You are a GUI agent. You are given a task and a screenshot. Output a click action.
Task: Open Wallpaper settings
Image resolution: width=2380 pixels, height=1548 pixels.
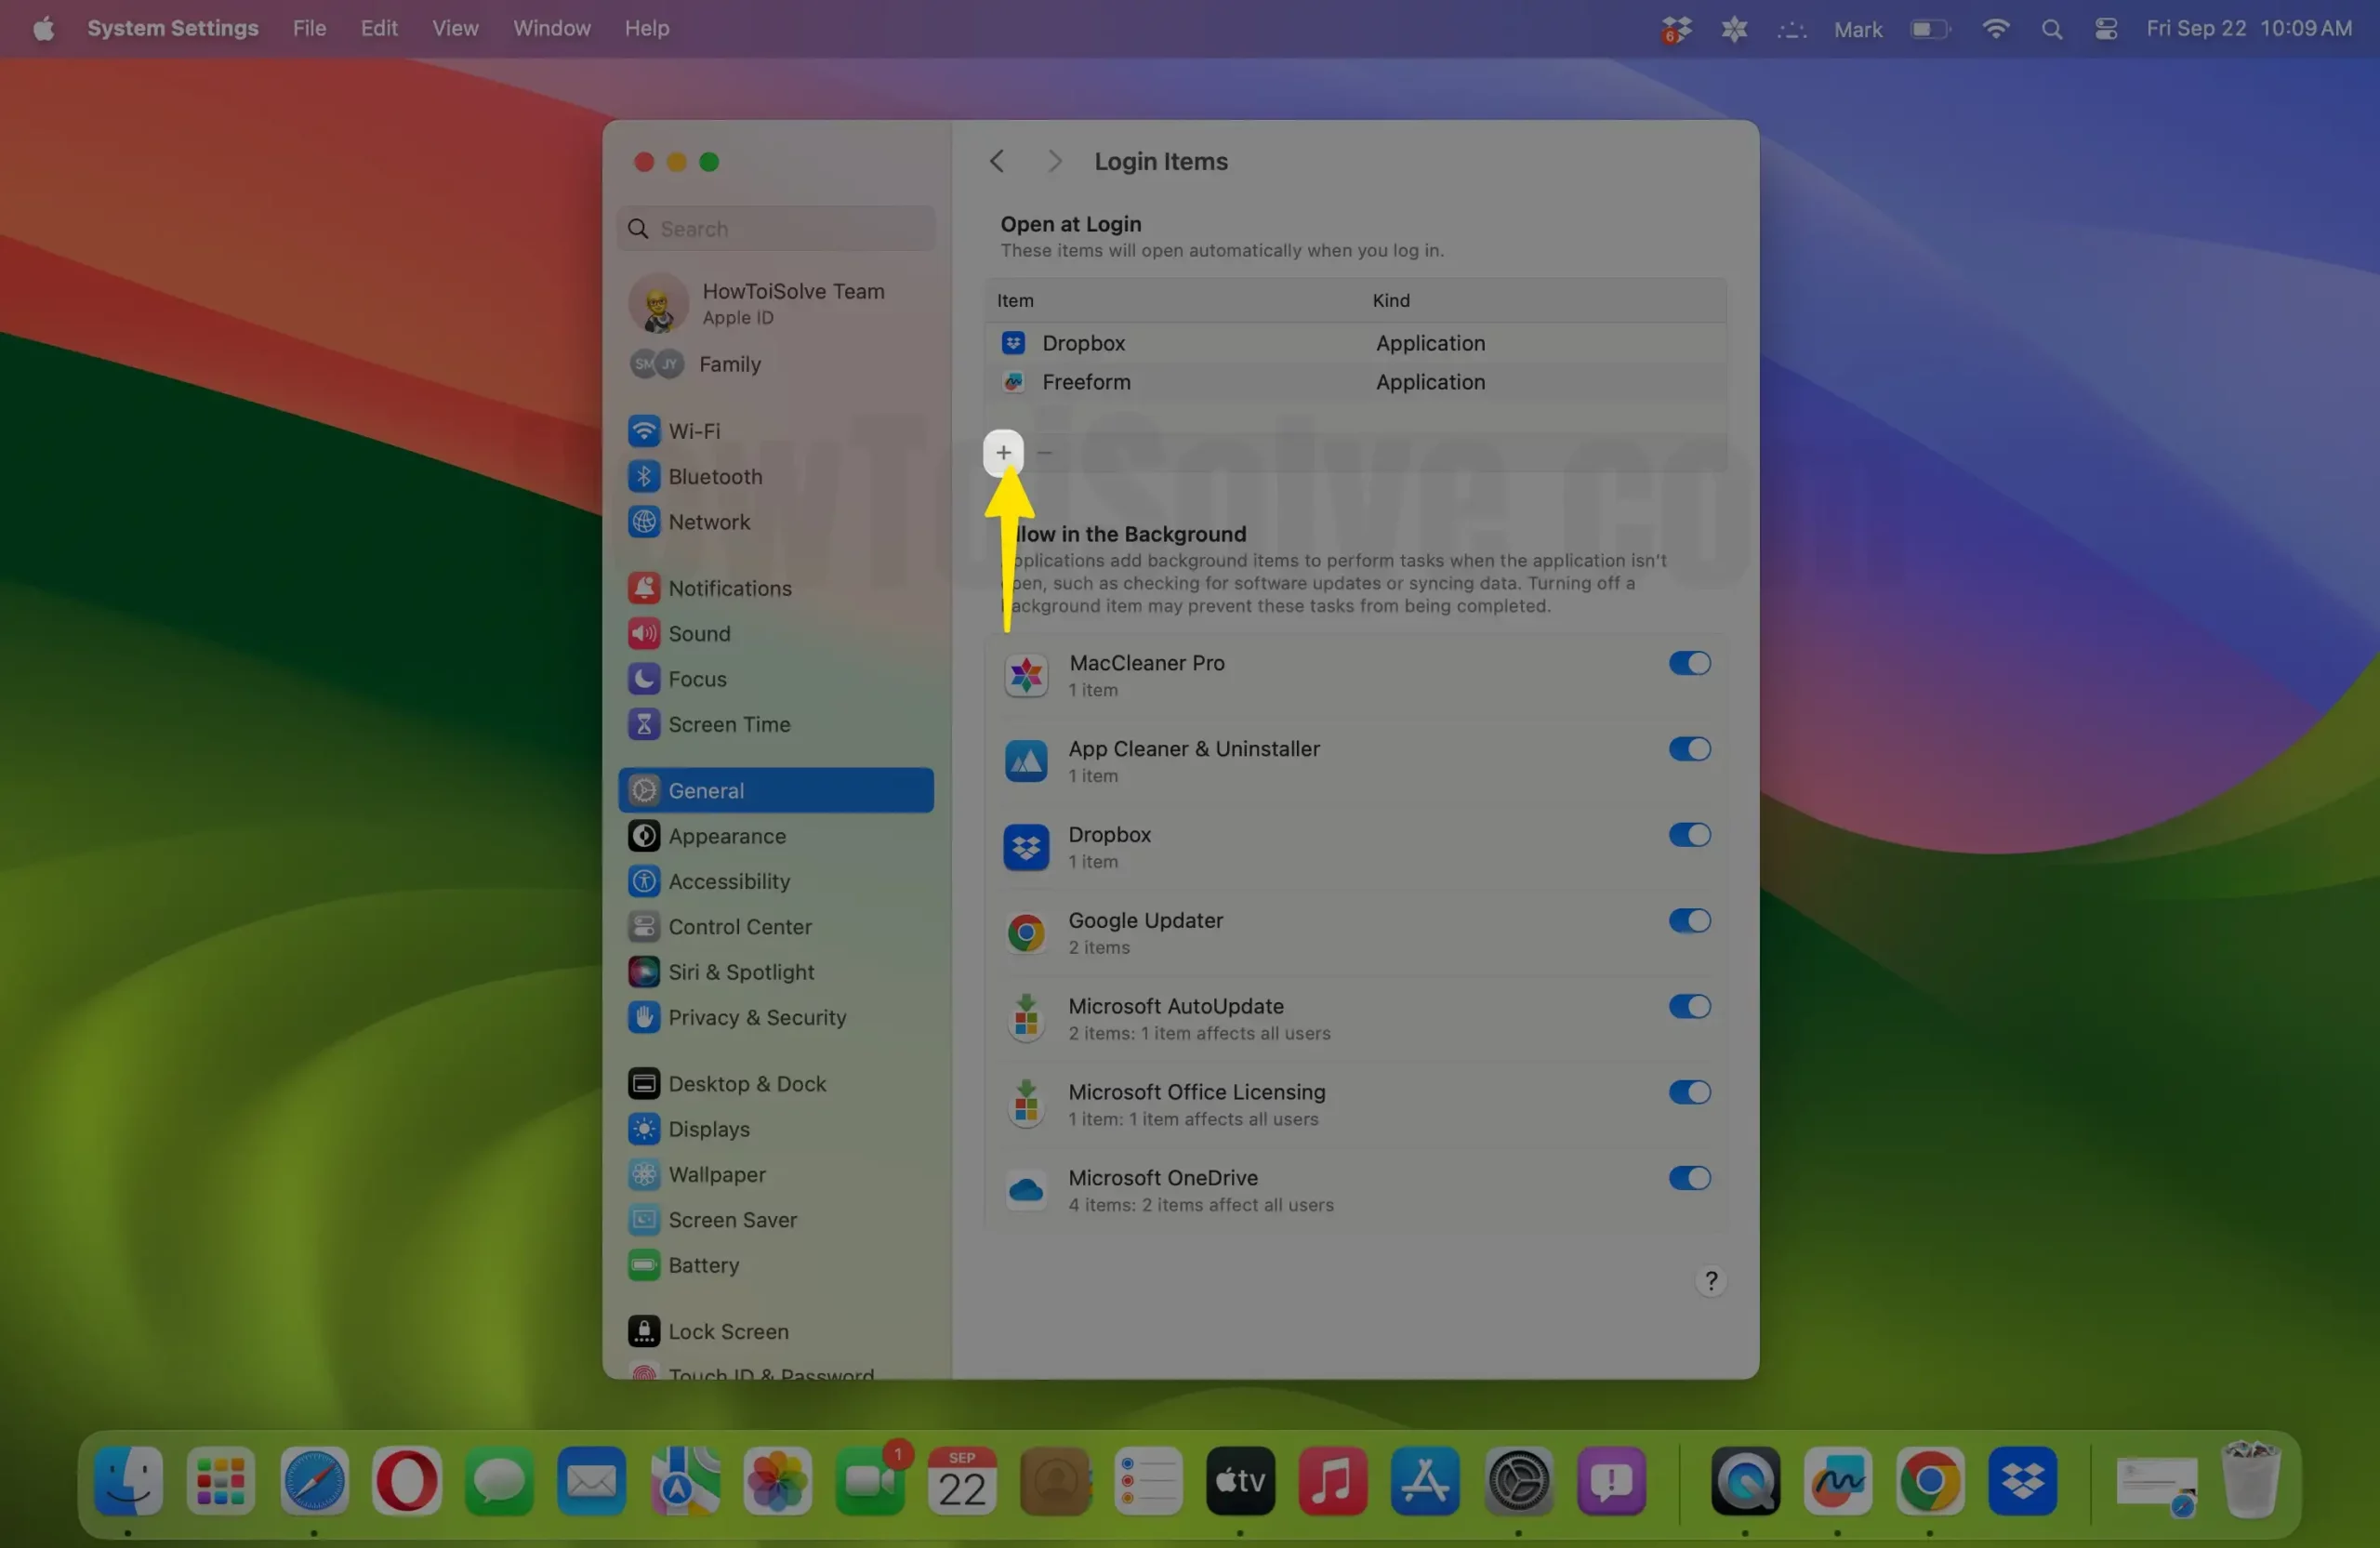tap(777, 1175)
